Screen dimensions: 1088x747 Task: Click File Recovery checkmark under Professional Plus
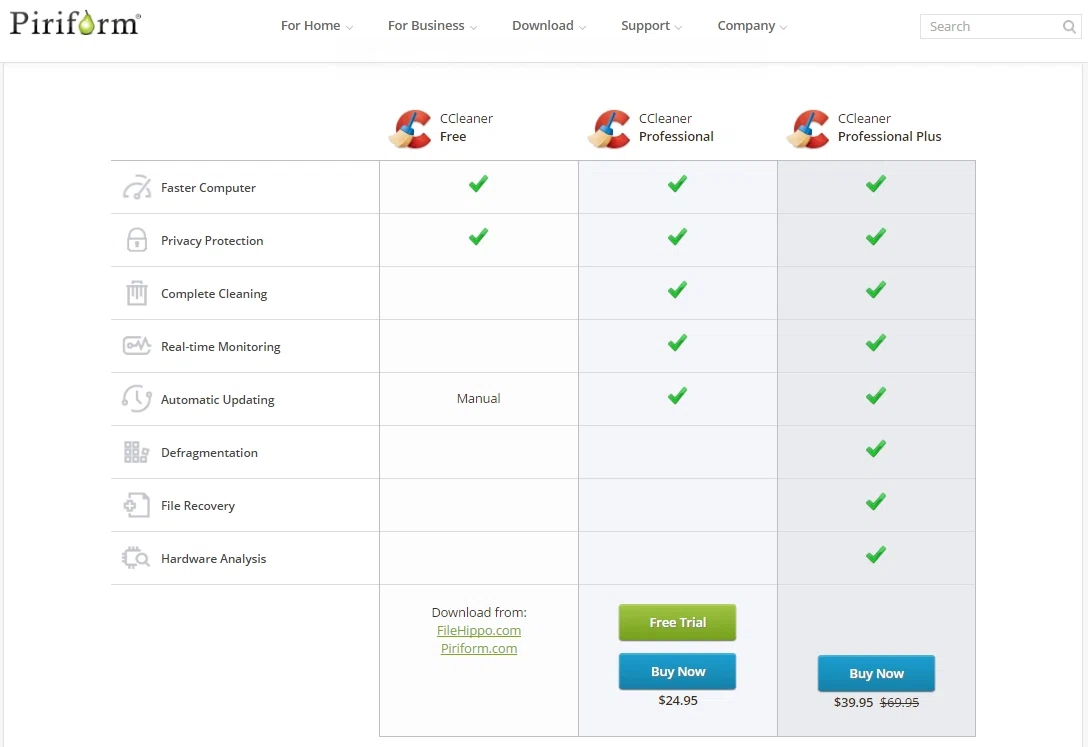tap(876, 501)
